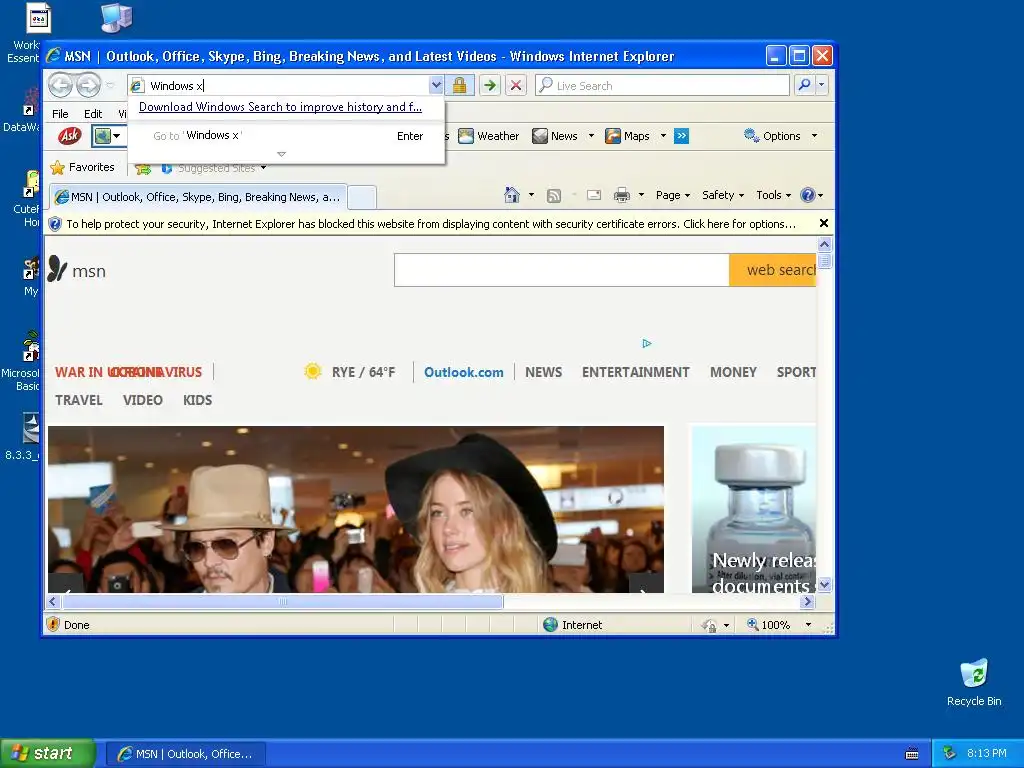Screen dimensions: 1024x768
Task: Click the Outlook.com link
Action: pyautogui.click(x=464, y=372)
